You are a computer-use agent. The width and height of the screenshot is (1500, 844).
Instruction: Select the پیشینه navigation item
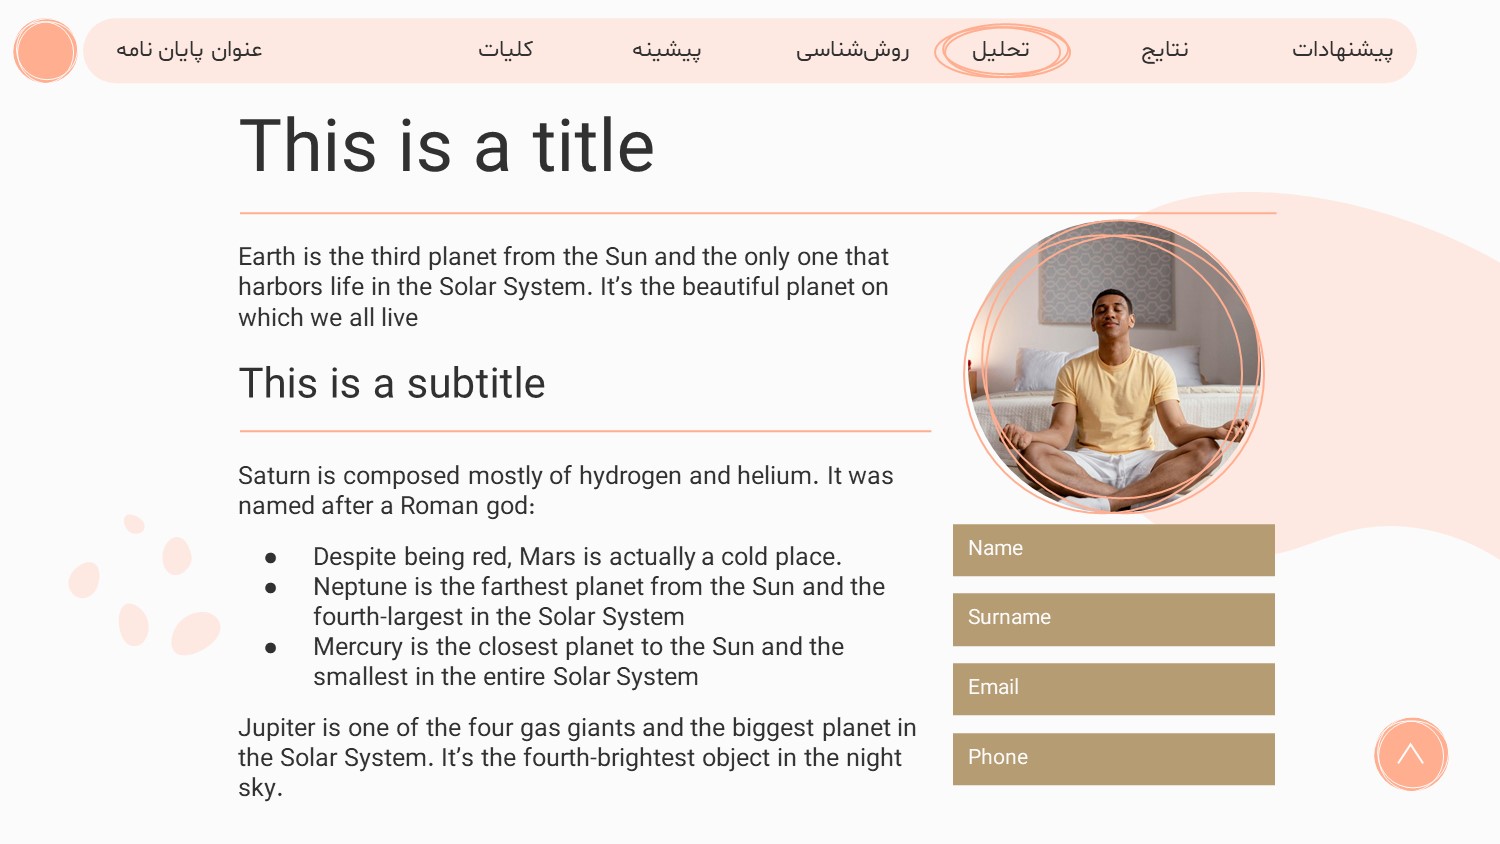point(666,50)
